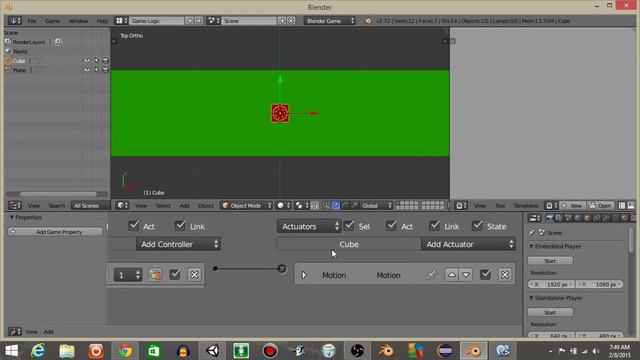Toggle the actuators Act checkbox
This screenshot has width=640, height=360.
[391, 225]
